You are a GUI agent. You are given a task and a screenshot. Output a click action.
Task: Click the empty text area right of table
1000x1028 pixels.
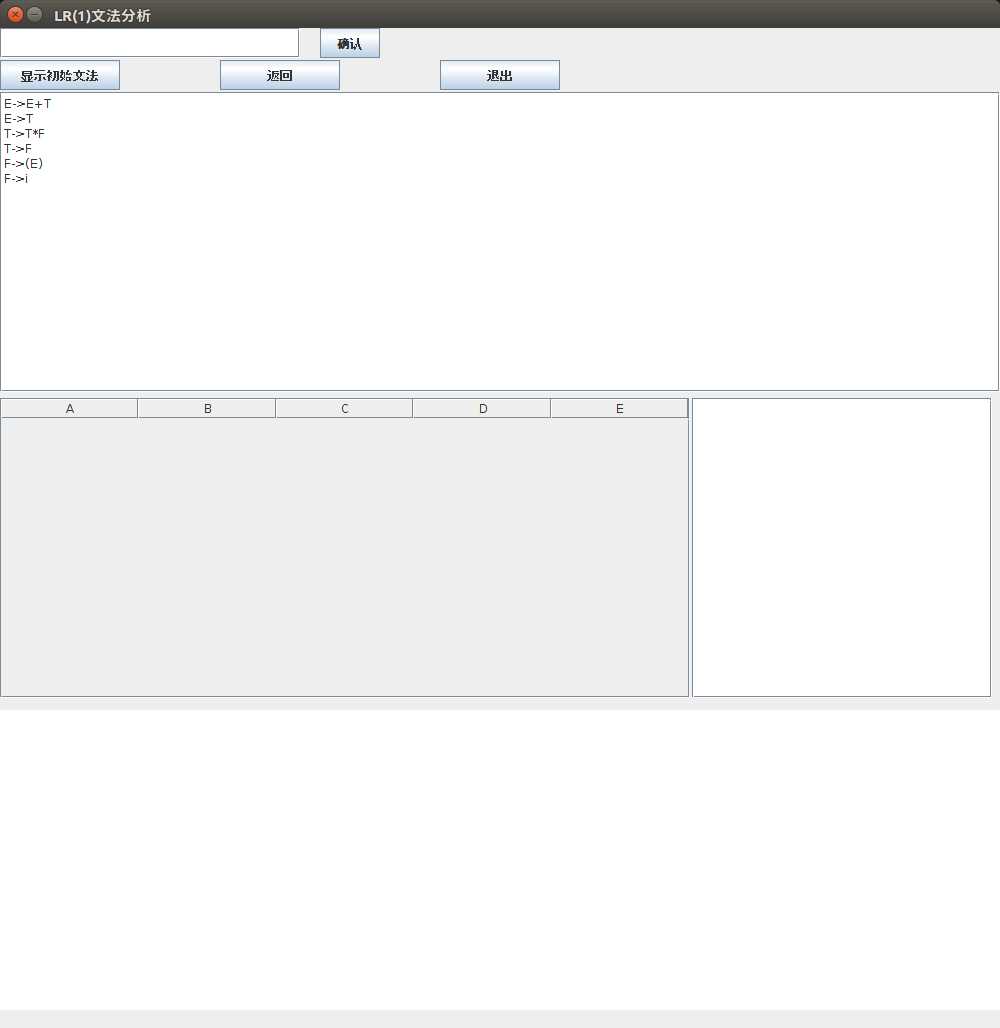(x=841, y=547)
